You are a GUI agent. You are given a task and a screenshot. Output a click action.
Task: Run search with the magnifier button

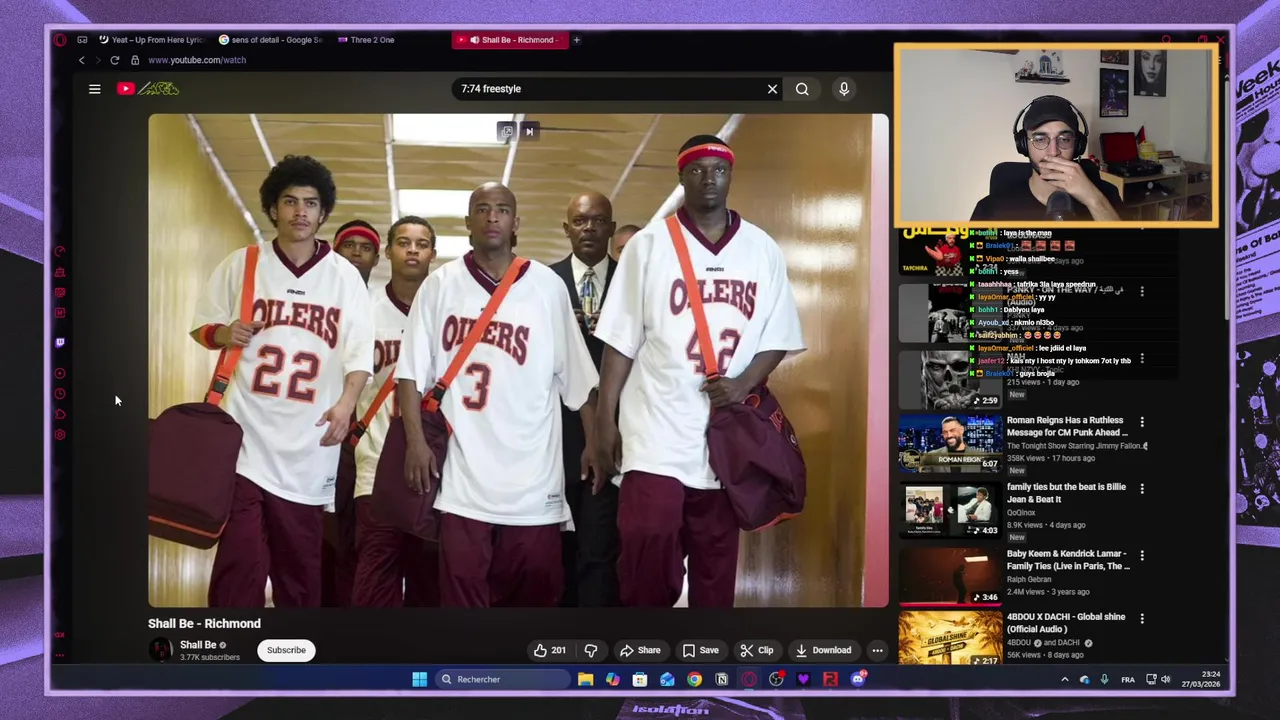click(802, 89)
